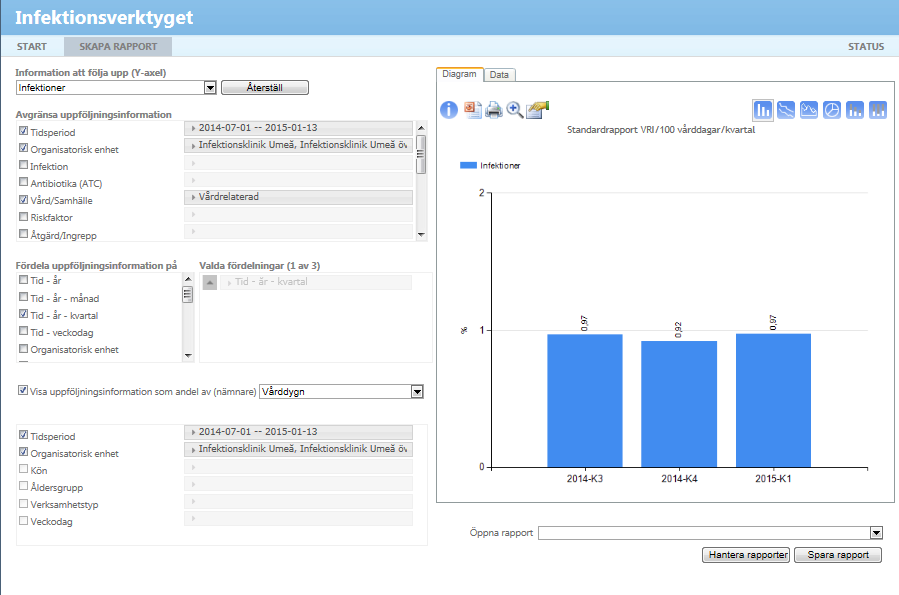Click the Spara rapport button
The width and height of the screenshot is (899, 595).
coord(838,555)
